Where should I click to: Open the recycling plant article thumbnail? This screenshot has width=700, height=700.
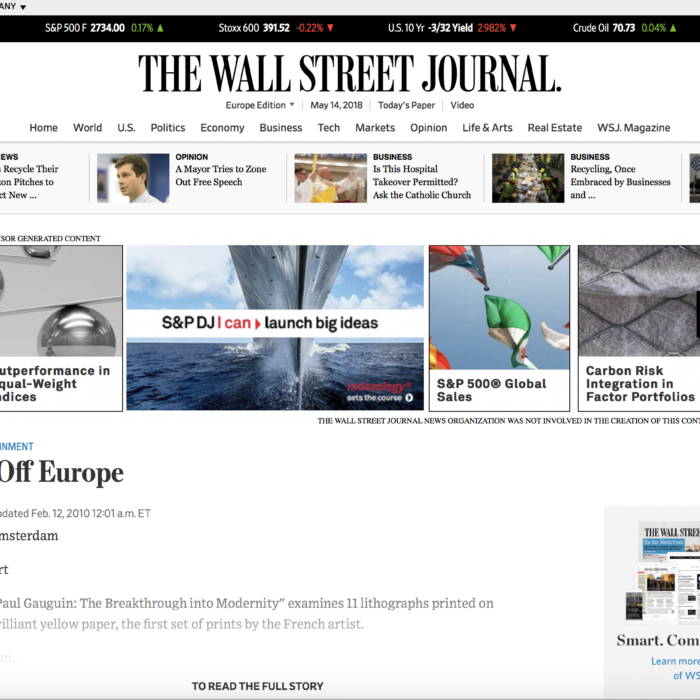(528, 178)
